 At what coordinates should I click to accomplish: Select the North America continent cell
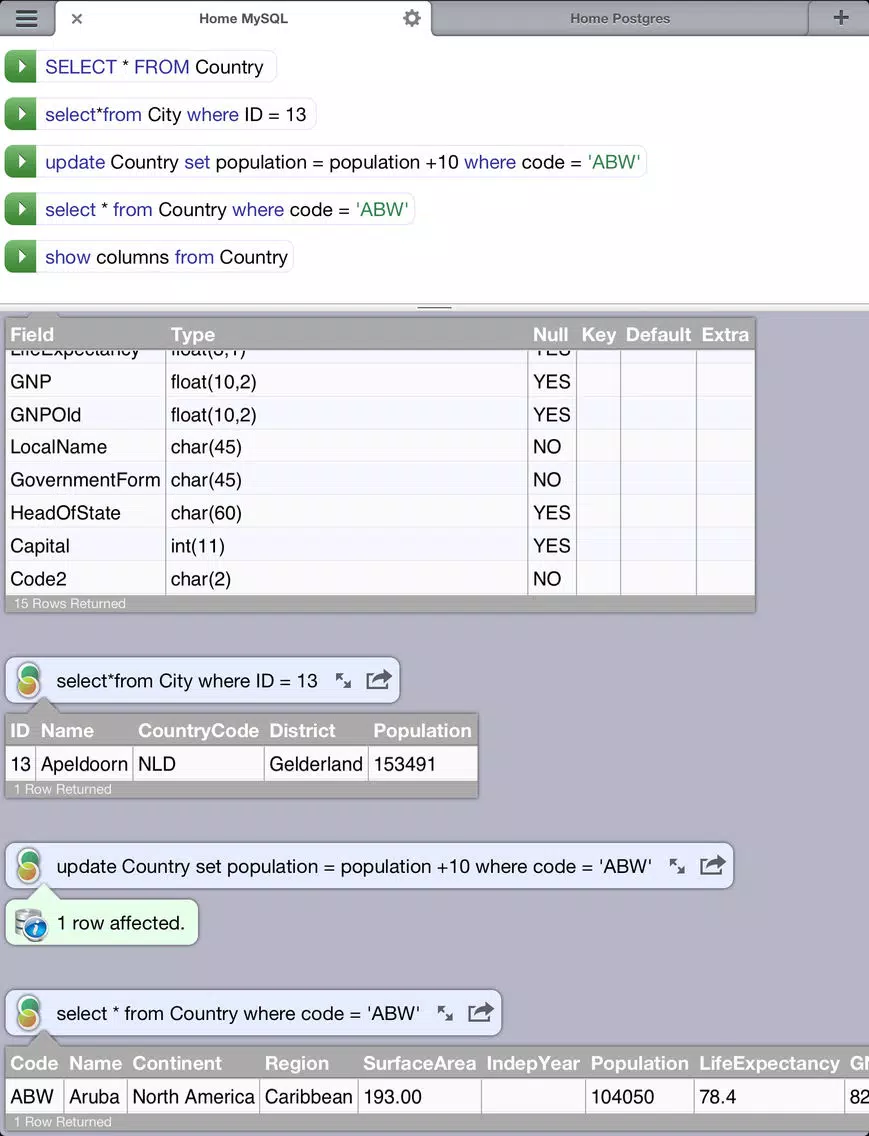(x=194, y=1097)
